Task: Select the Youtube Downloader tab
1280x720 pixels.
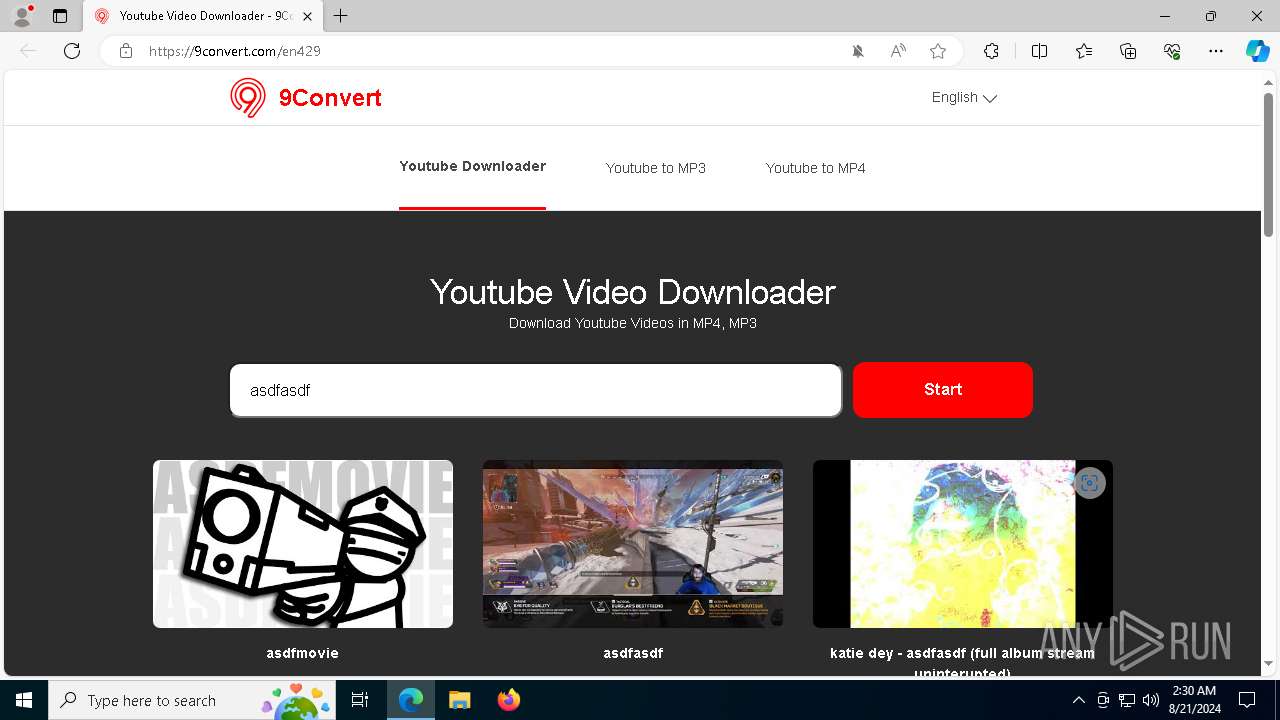Action: [x=472, y=166]
